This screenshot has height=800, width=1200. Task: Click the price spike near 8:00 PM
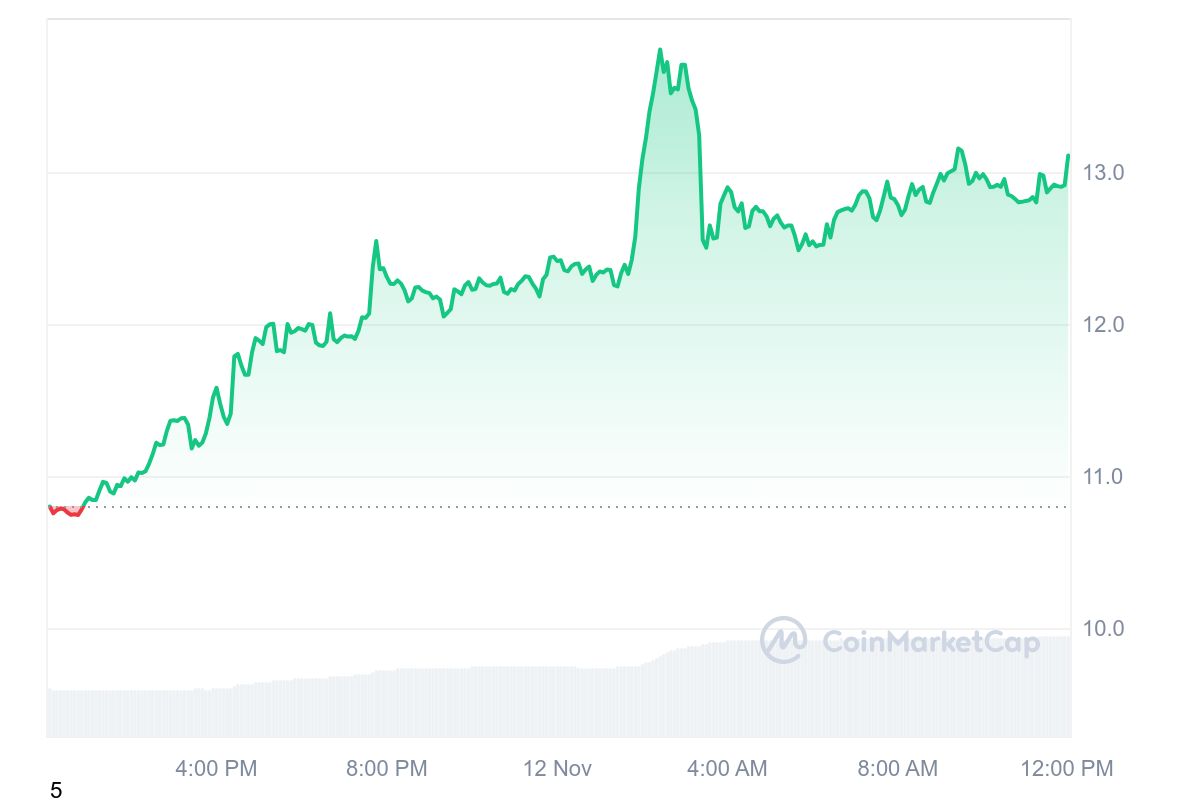click(376, 241)
